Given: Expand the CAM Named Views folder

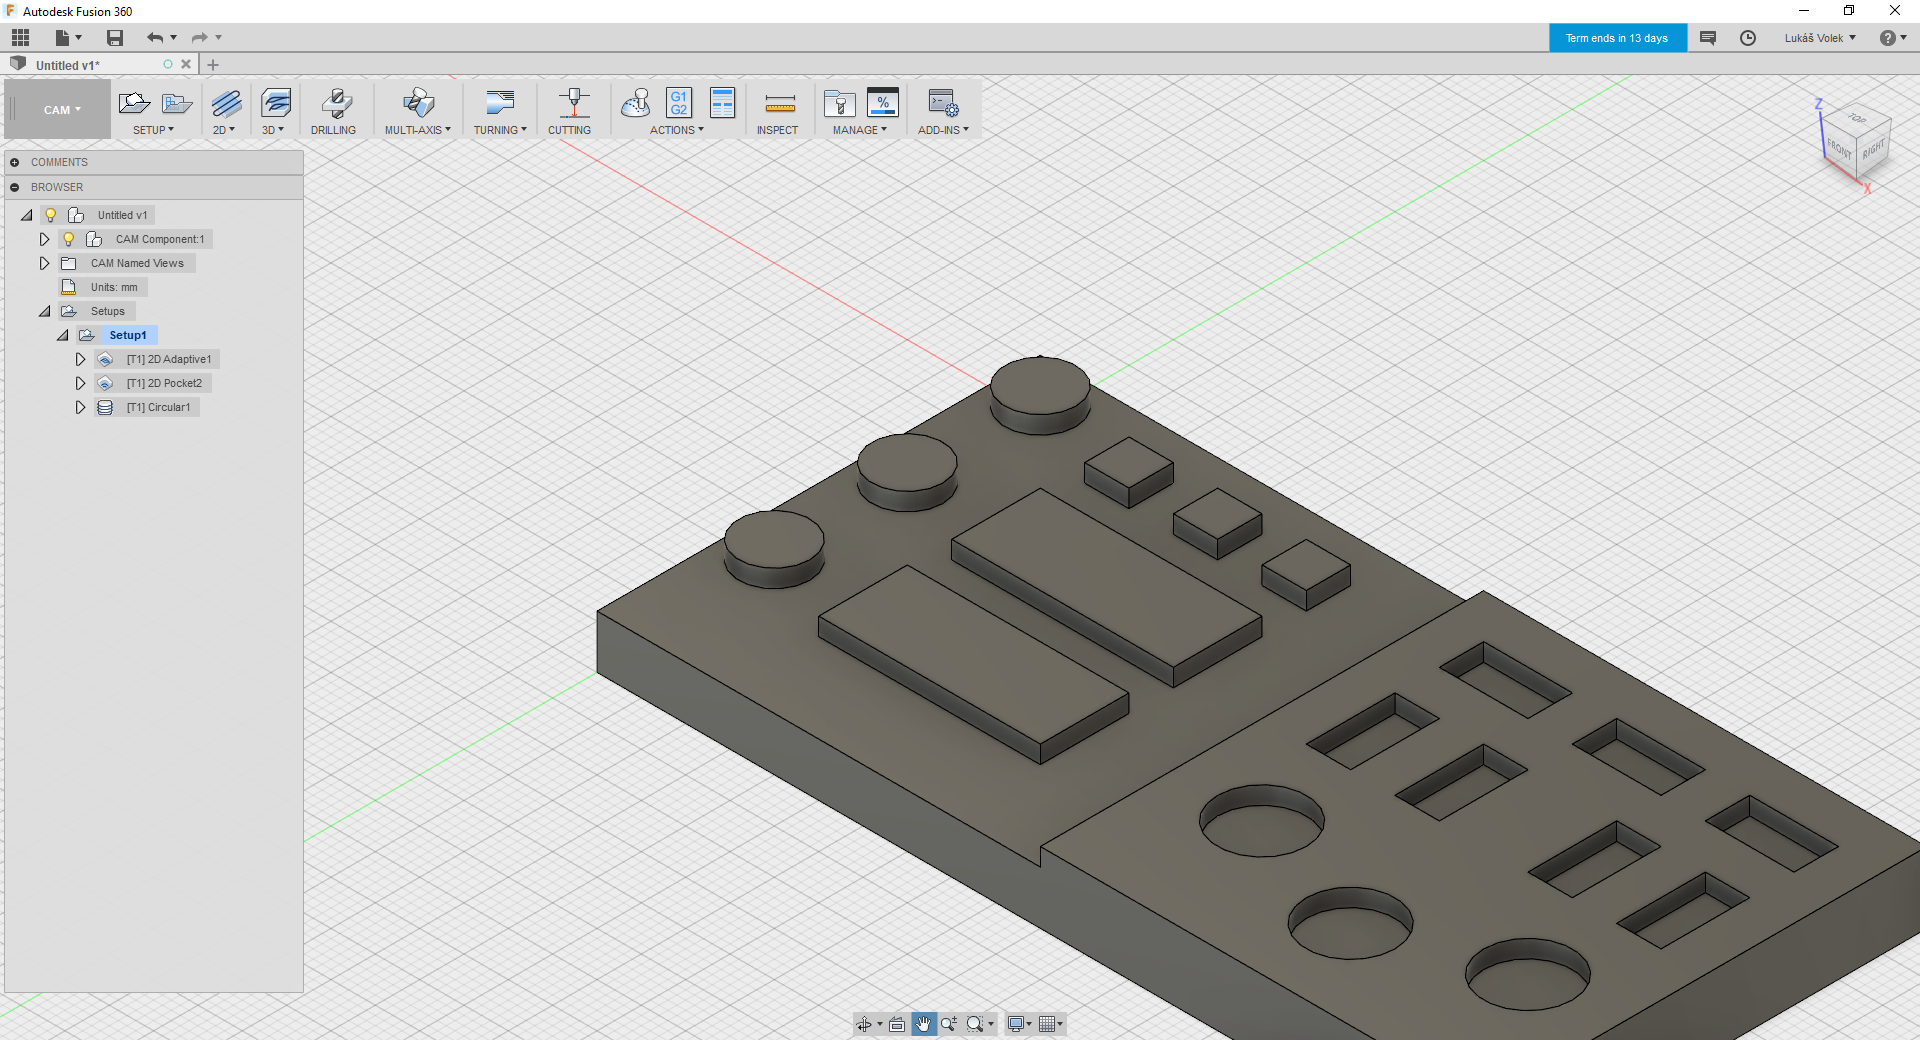Looking at the screenshot, I should 44,263.
